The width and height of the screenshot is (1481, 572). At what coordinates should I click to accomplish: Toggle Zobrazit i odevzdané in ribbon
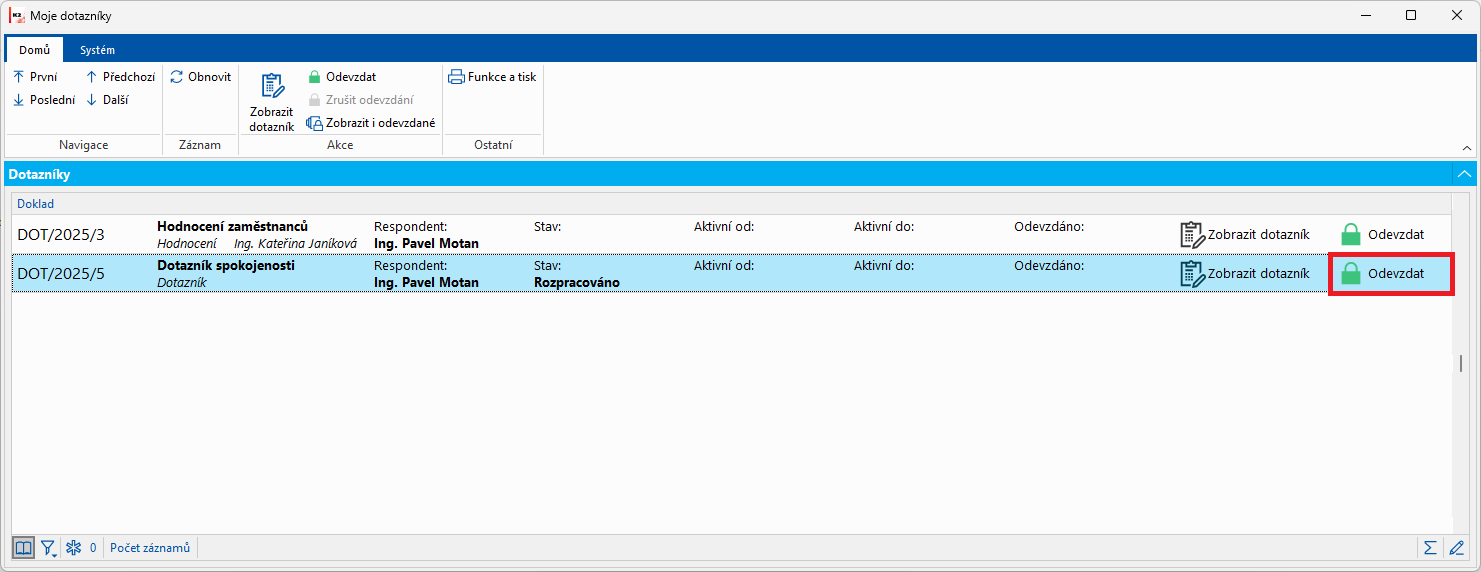[x=371, y=123]
